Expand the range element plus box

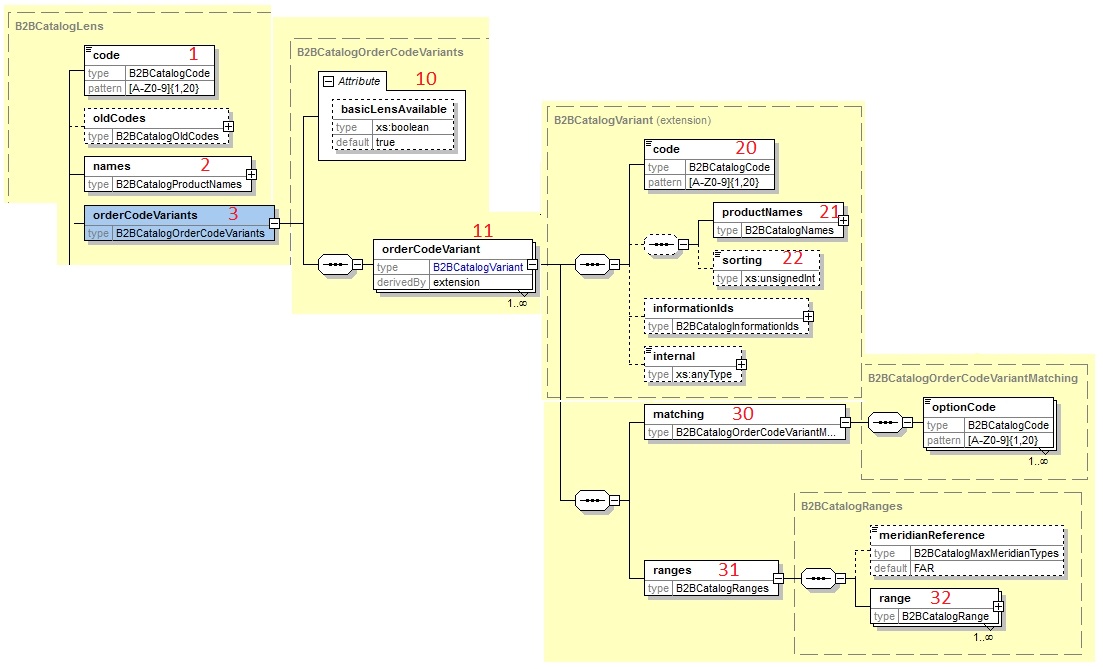pyautogui.click(x=997, y=606)
